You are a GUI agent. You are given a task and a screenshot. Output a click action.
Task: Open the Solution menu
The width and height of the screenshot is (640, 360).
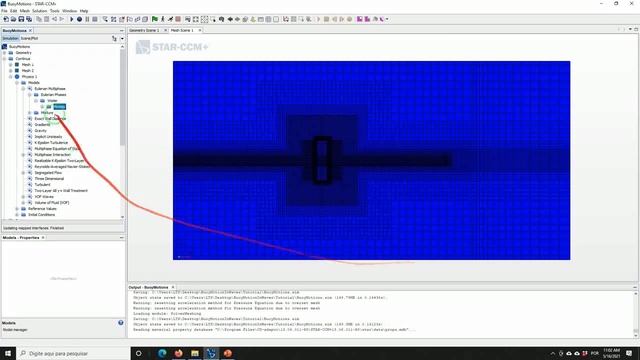point(40,11)
